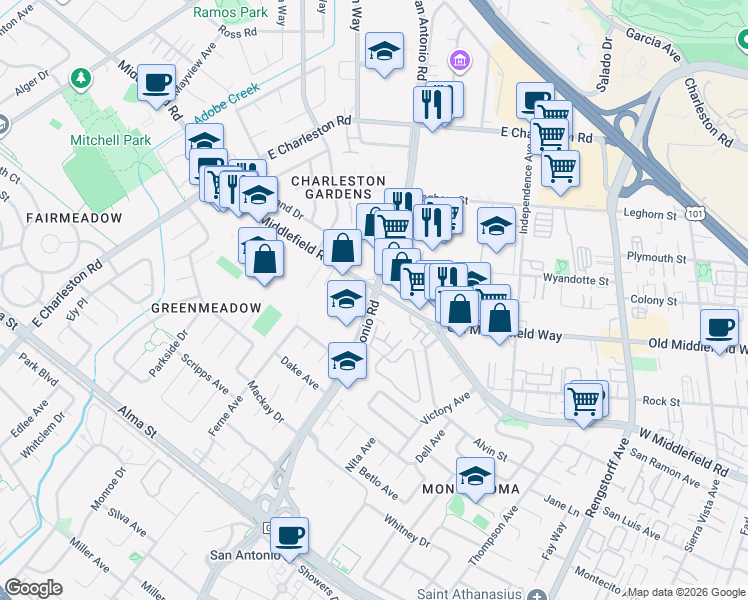
Task: Click the GREENMEADOW neighborhood label
Action: [206, 308]
